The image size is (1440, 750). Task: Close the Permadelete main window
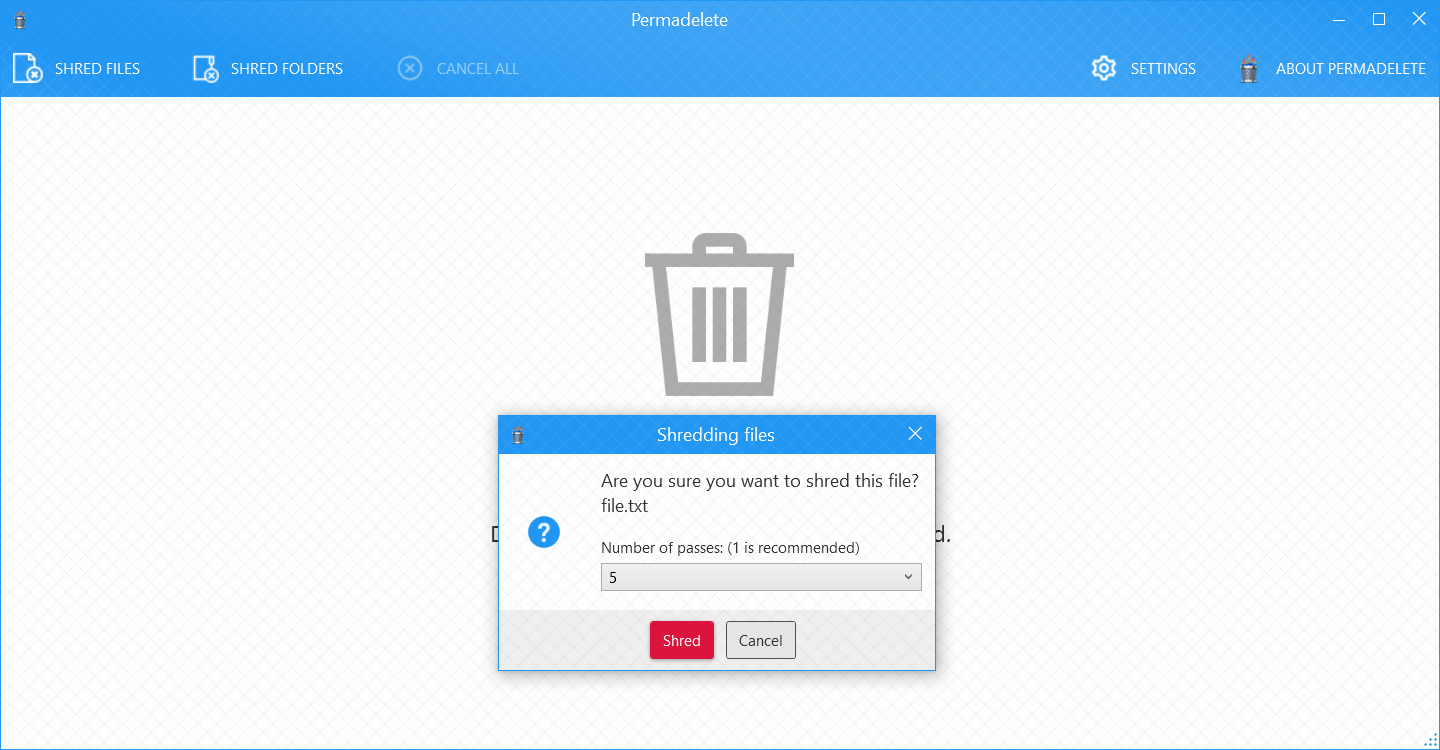click(1419, 19)
